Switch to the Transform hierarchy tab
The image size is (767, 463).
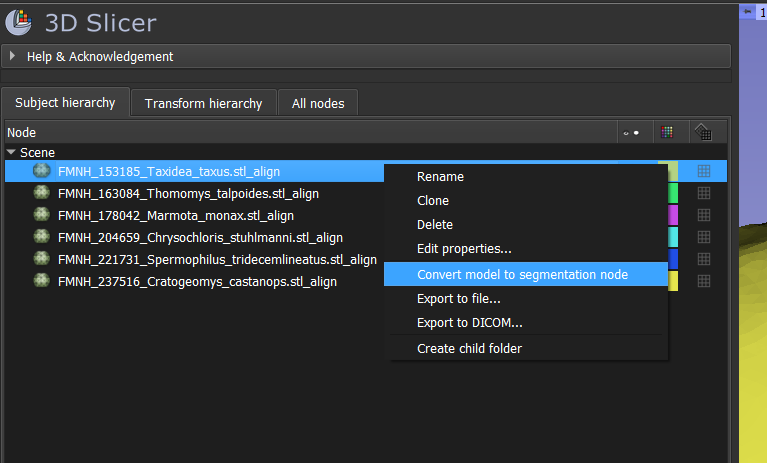pos(203,103)
